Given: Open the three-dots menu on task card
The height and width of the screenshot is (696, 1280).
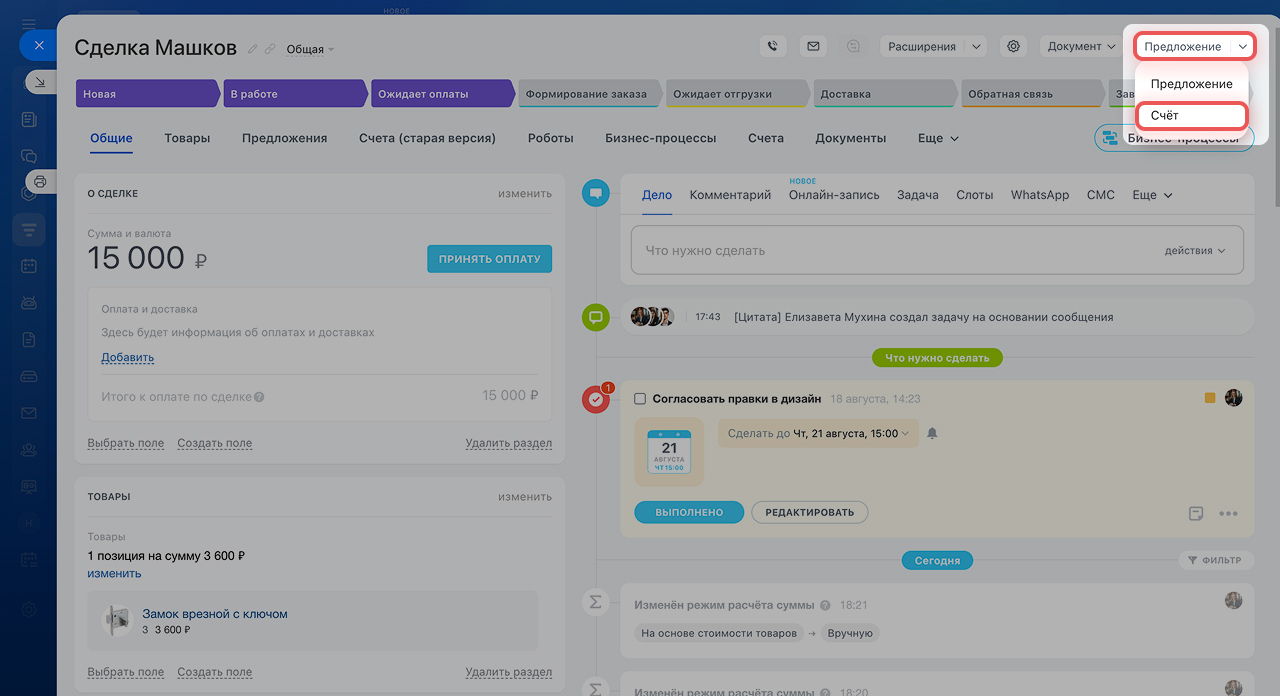Looking at the screenshot, I should tap(1228, 513).
